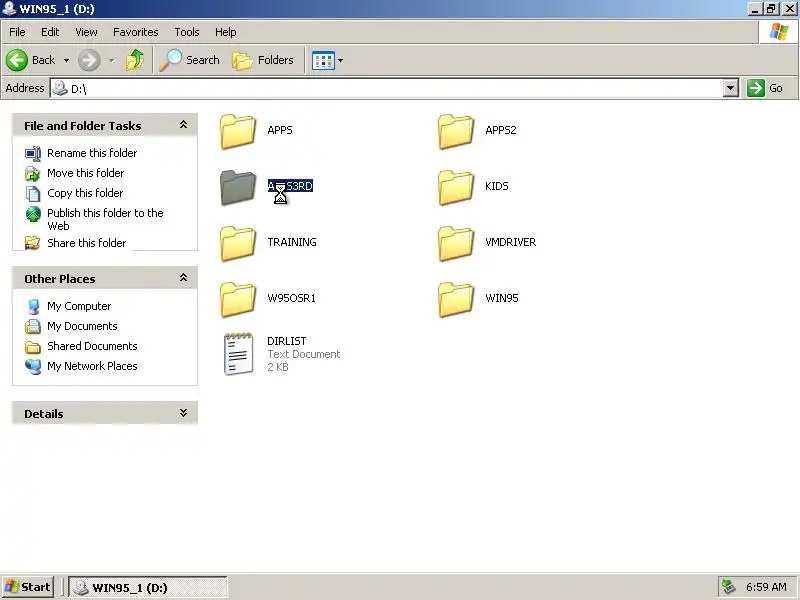Click the Publish to Web globe icon

pyautogui.click(x=33, y=214)
